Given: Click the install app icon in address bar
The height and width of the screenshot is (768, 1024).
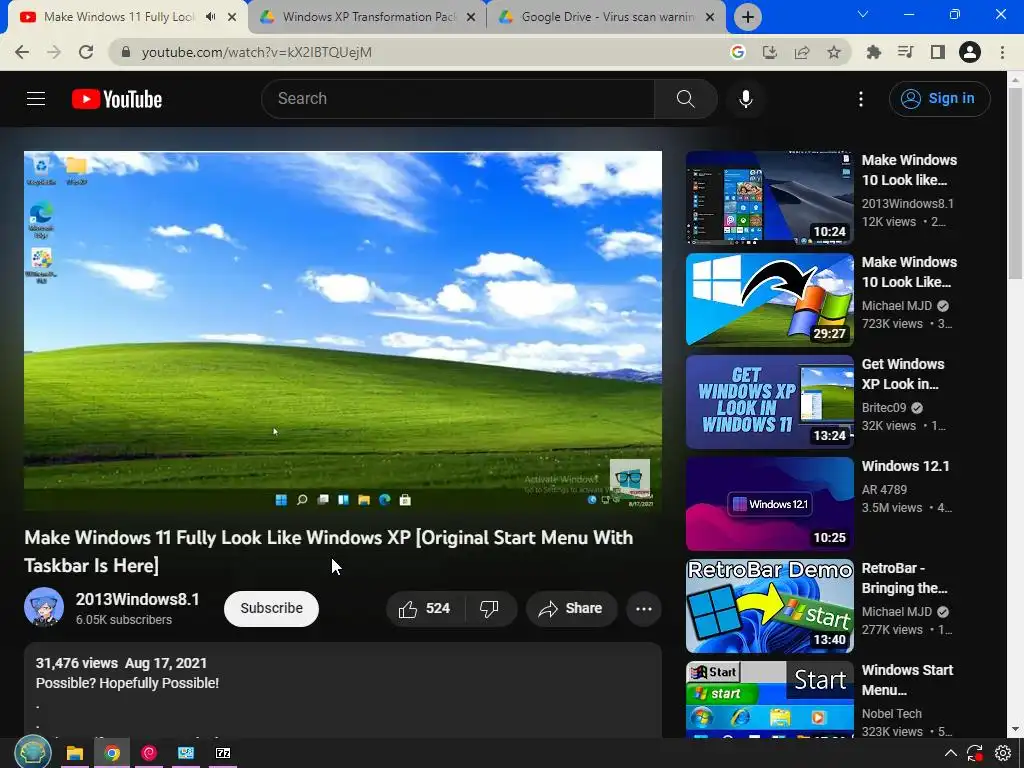Looking at the screenshot, I should 770,52.
